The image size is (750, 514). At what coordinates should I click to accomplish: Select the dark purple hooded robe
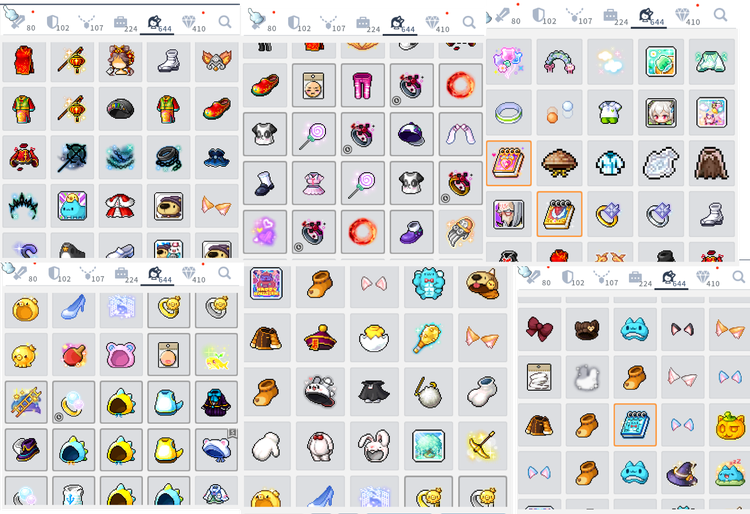pyautogui.click(x=217, y=402)
